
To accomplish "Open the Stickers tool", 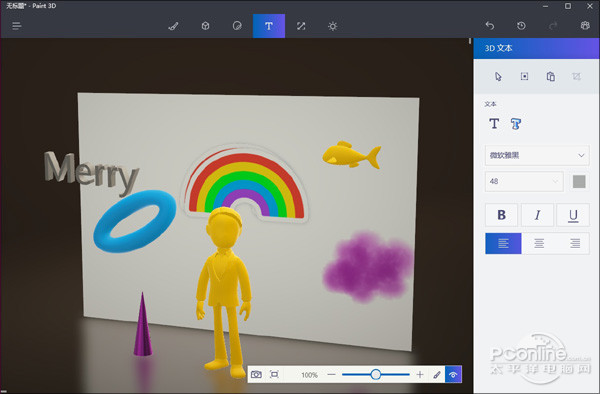I will (x=237, y=26).
